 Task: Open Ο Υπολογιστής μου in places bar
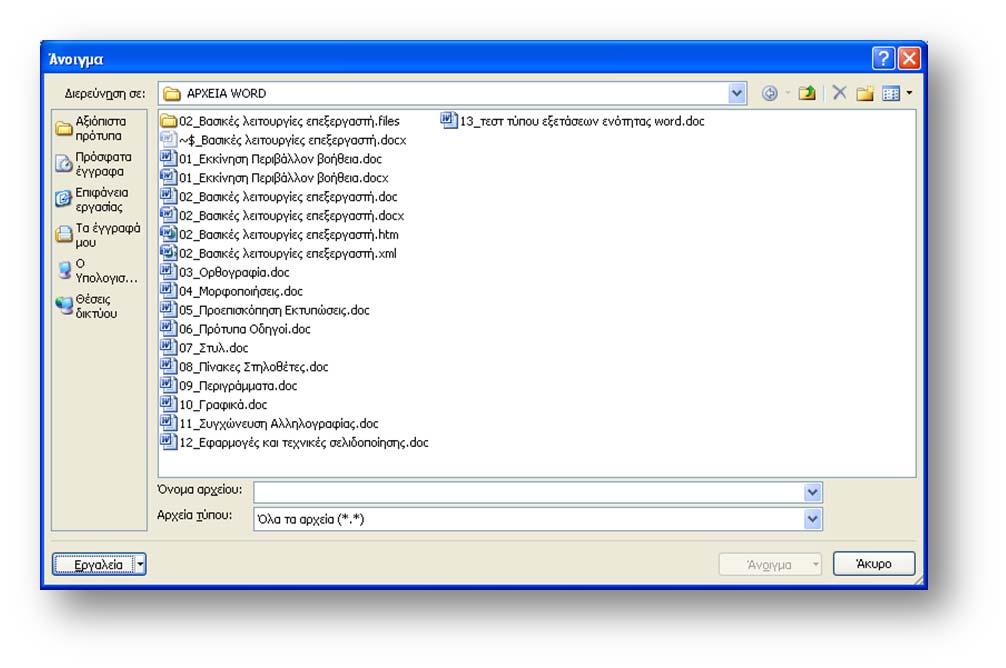pyautogui.click(x=99, y=271)
